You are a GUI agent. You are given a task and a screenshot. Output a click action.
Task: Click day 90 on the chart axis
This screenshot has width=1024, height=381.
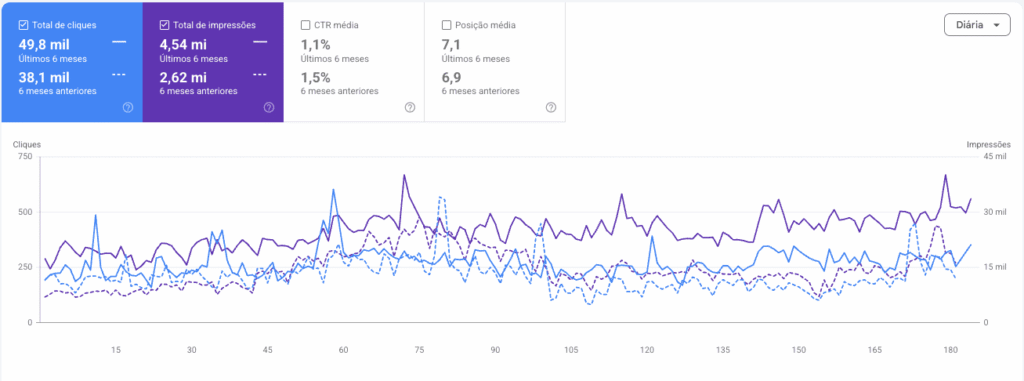(x=495, y=350)
